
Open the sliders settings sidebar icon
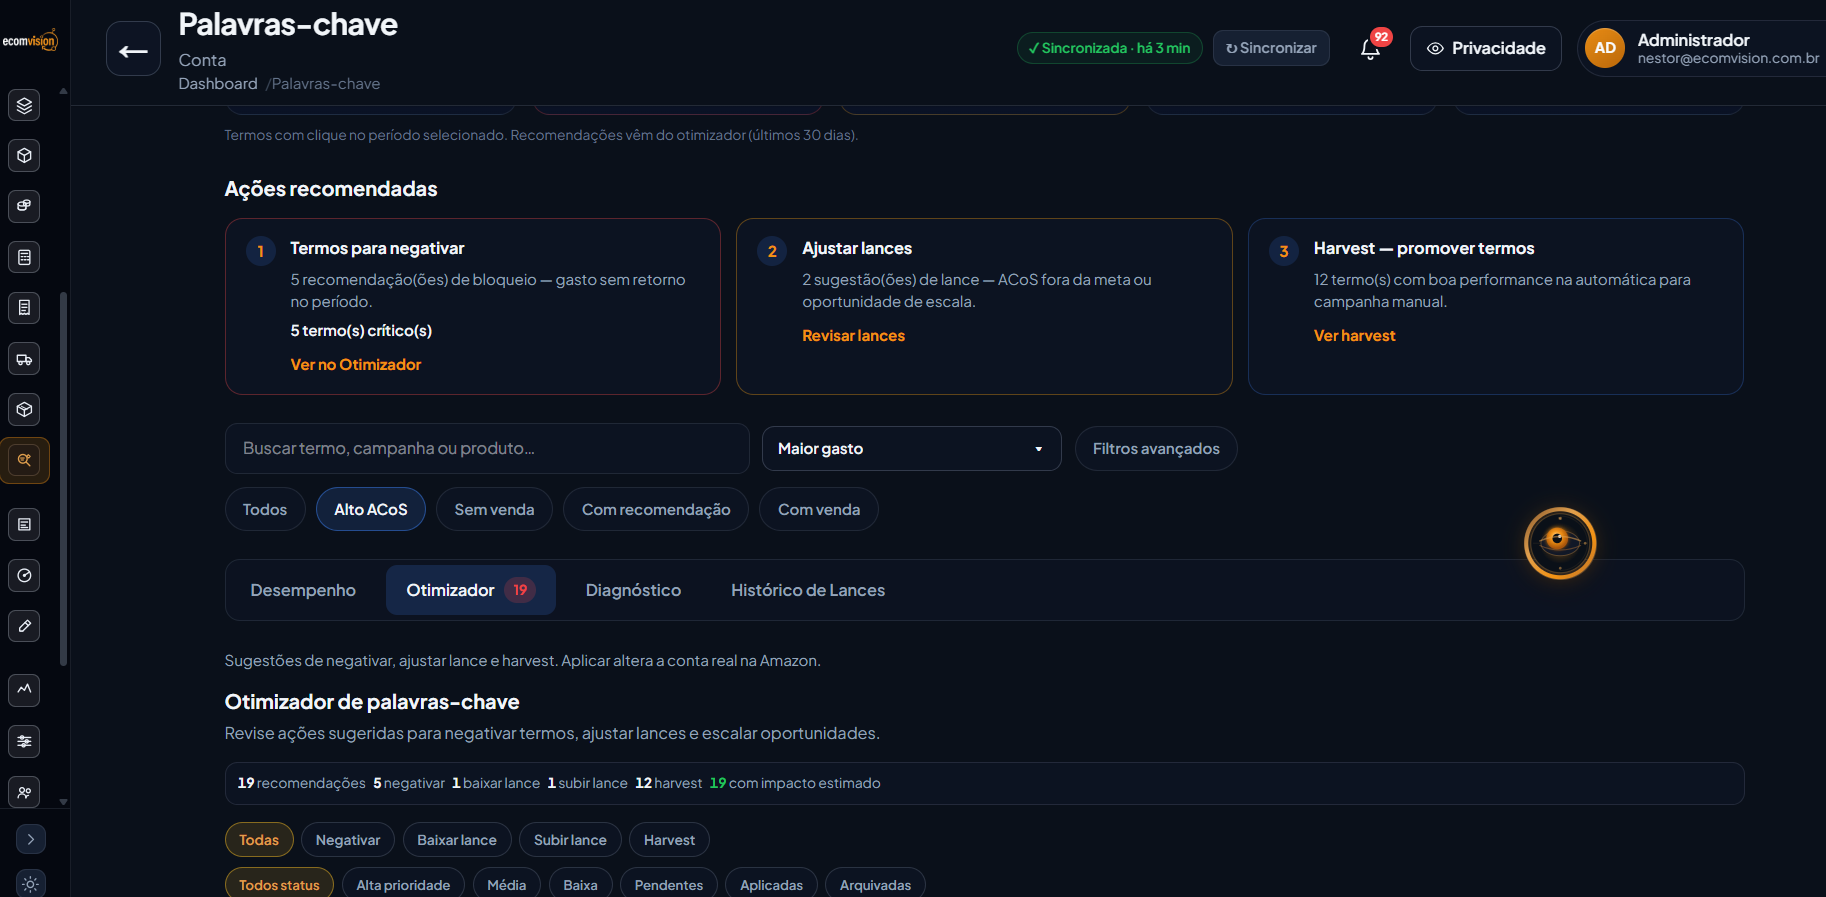pos(24,741)
